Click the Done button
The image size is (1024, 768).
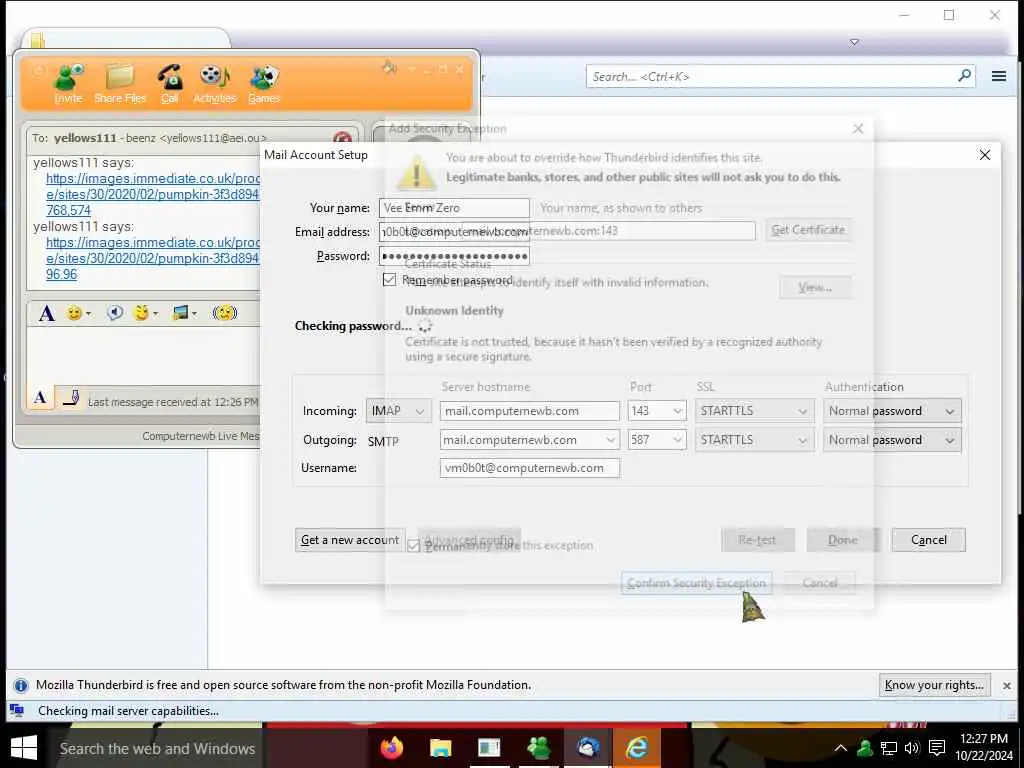842,540
